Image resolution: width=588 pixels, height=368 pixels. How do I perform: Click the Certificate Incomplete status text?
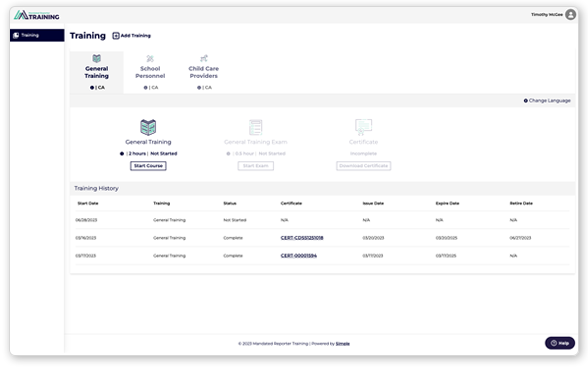[x=363, y=154]
